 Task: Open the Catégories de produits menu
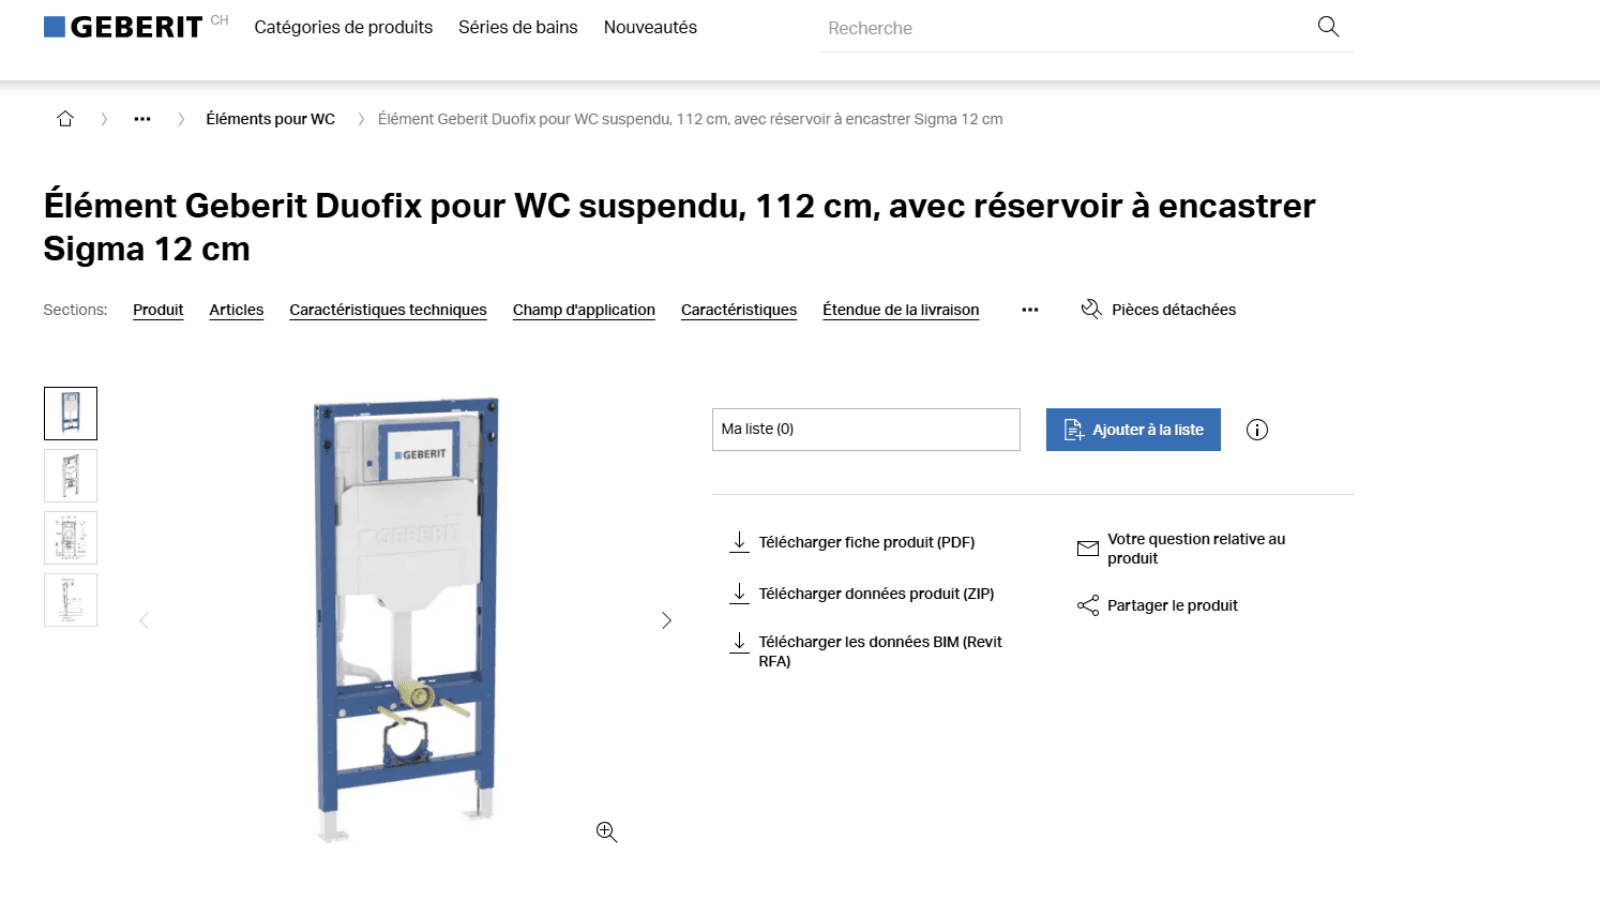[x=343, y=27]
